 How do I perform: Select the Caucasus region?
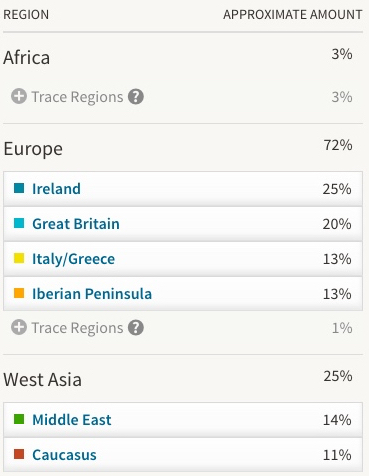point(64,455)
